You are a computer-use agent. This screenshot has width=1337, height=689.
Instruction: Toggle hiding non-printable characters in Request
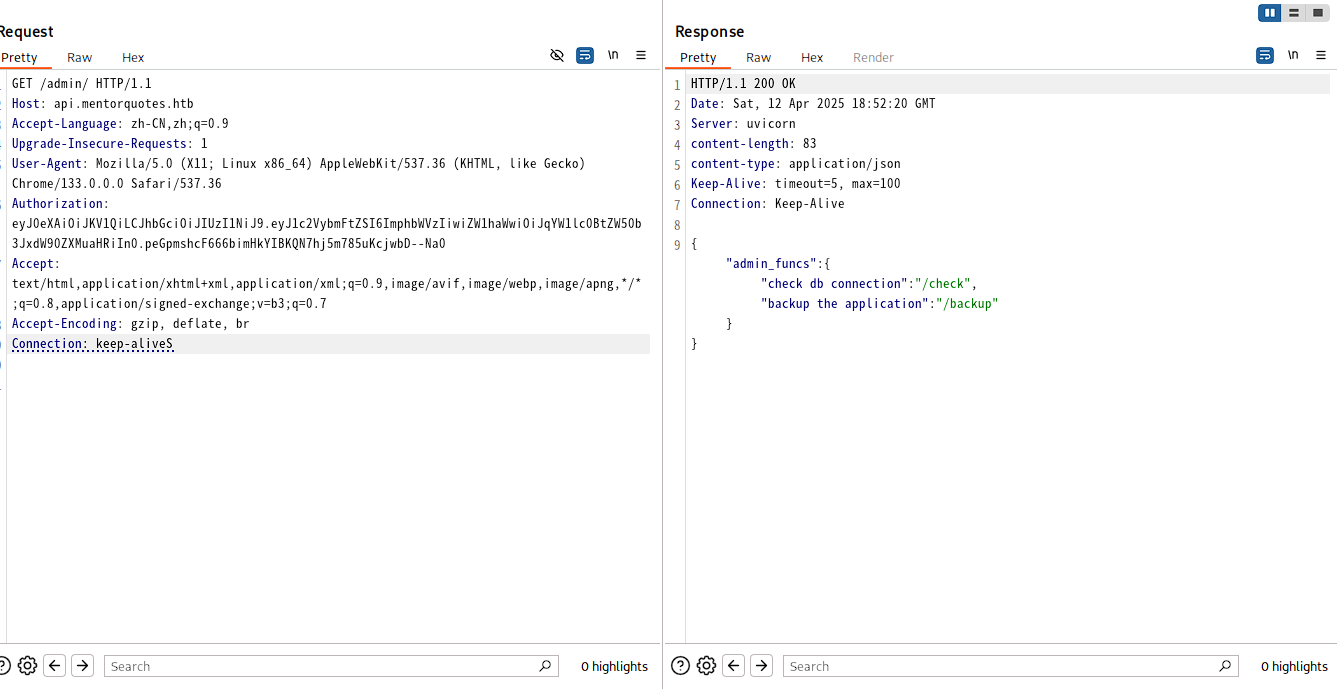point(557,55)
